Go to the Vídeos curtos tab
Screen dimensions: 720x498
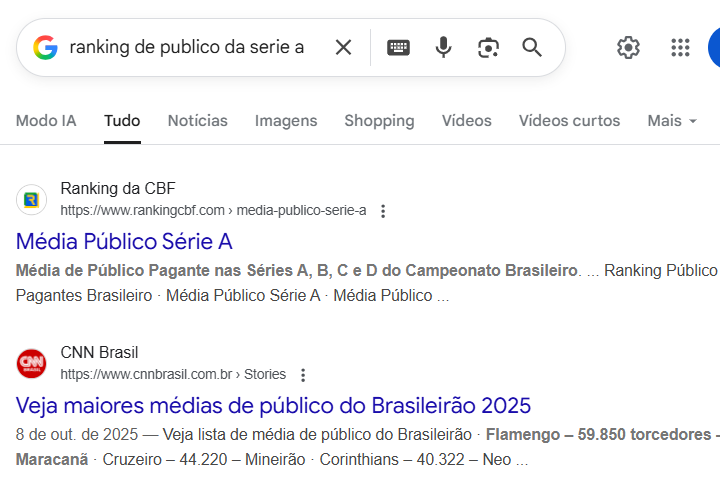point(569,121)
